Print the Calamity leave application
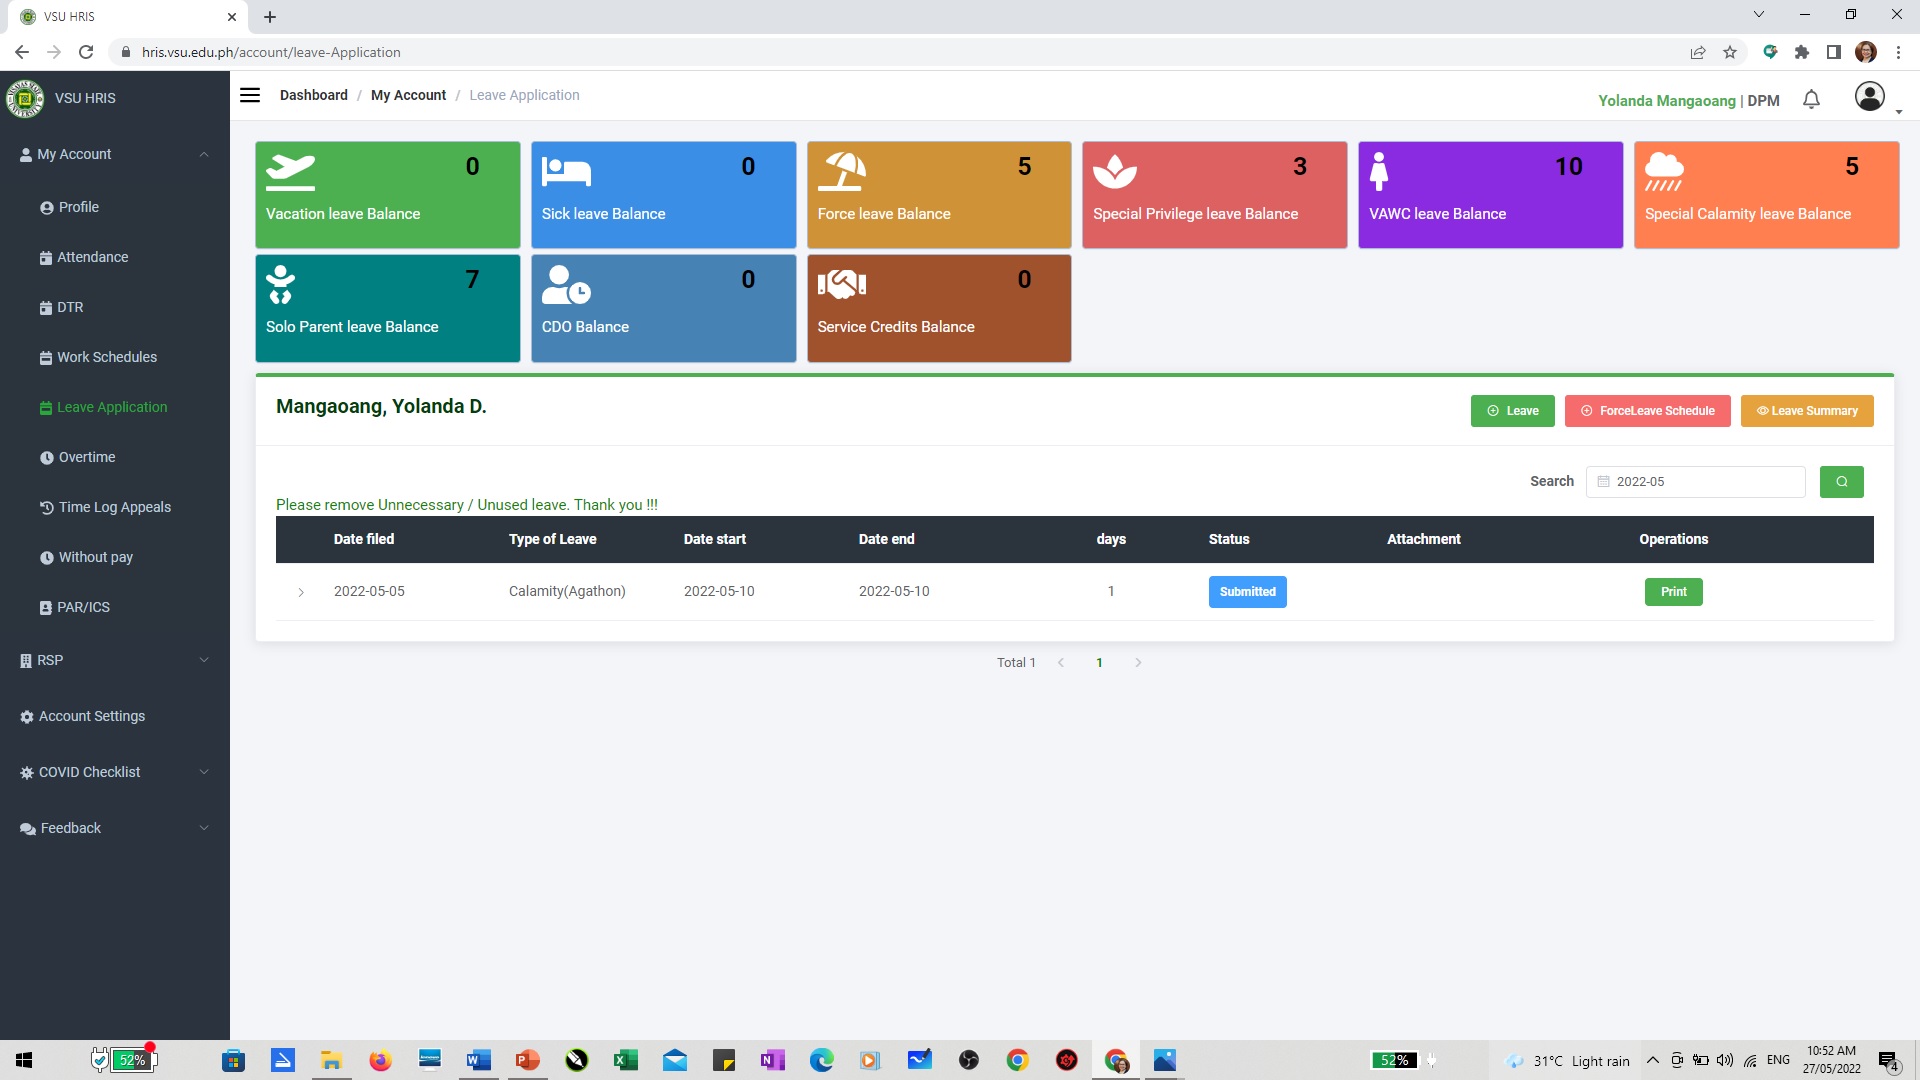The height and width of the screenshot is (1080, 1920). click(1673, 592)
